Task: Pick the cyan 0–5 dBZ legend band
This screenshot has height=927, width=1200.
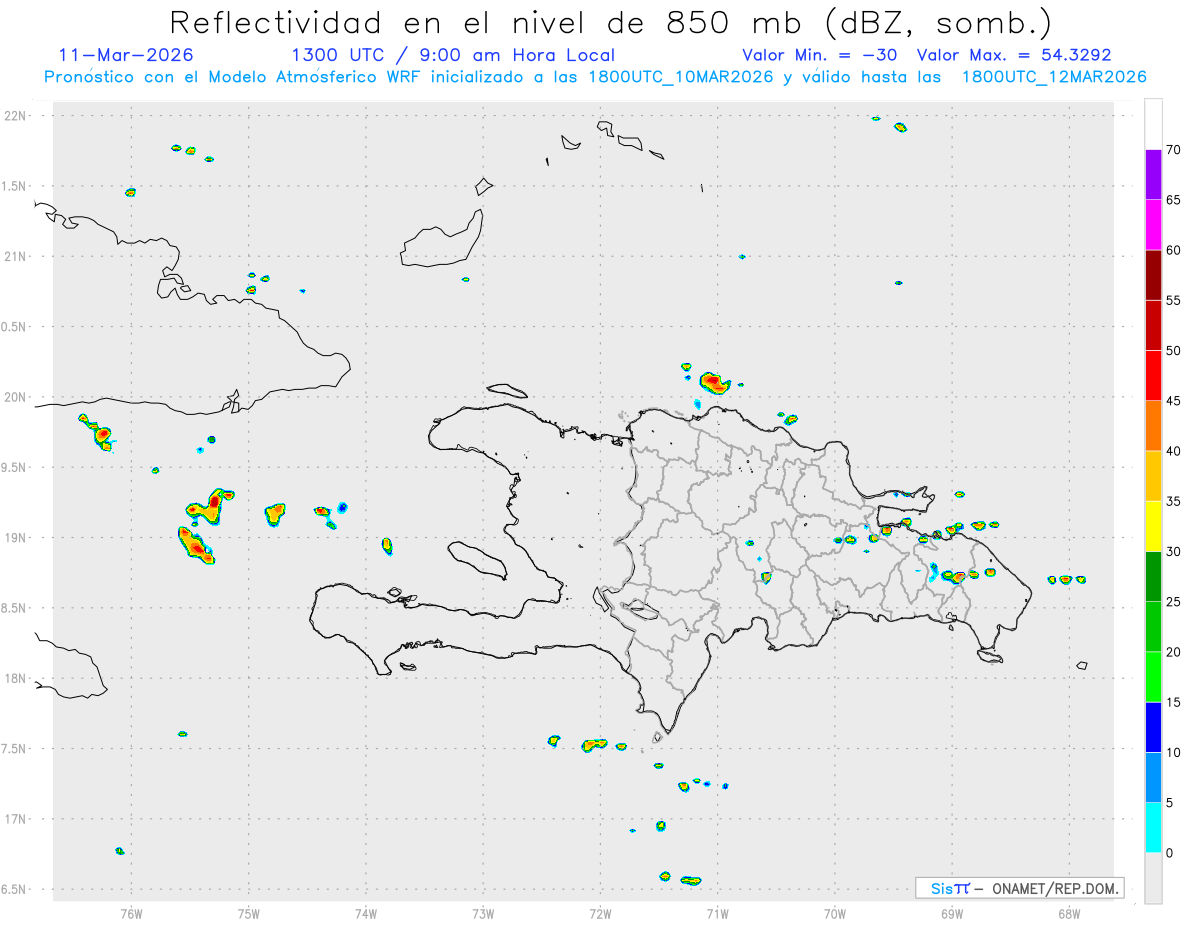Action: [x=1153, y=828]
